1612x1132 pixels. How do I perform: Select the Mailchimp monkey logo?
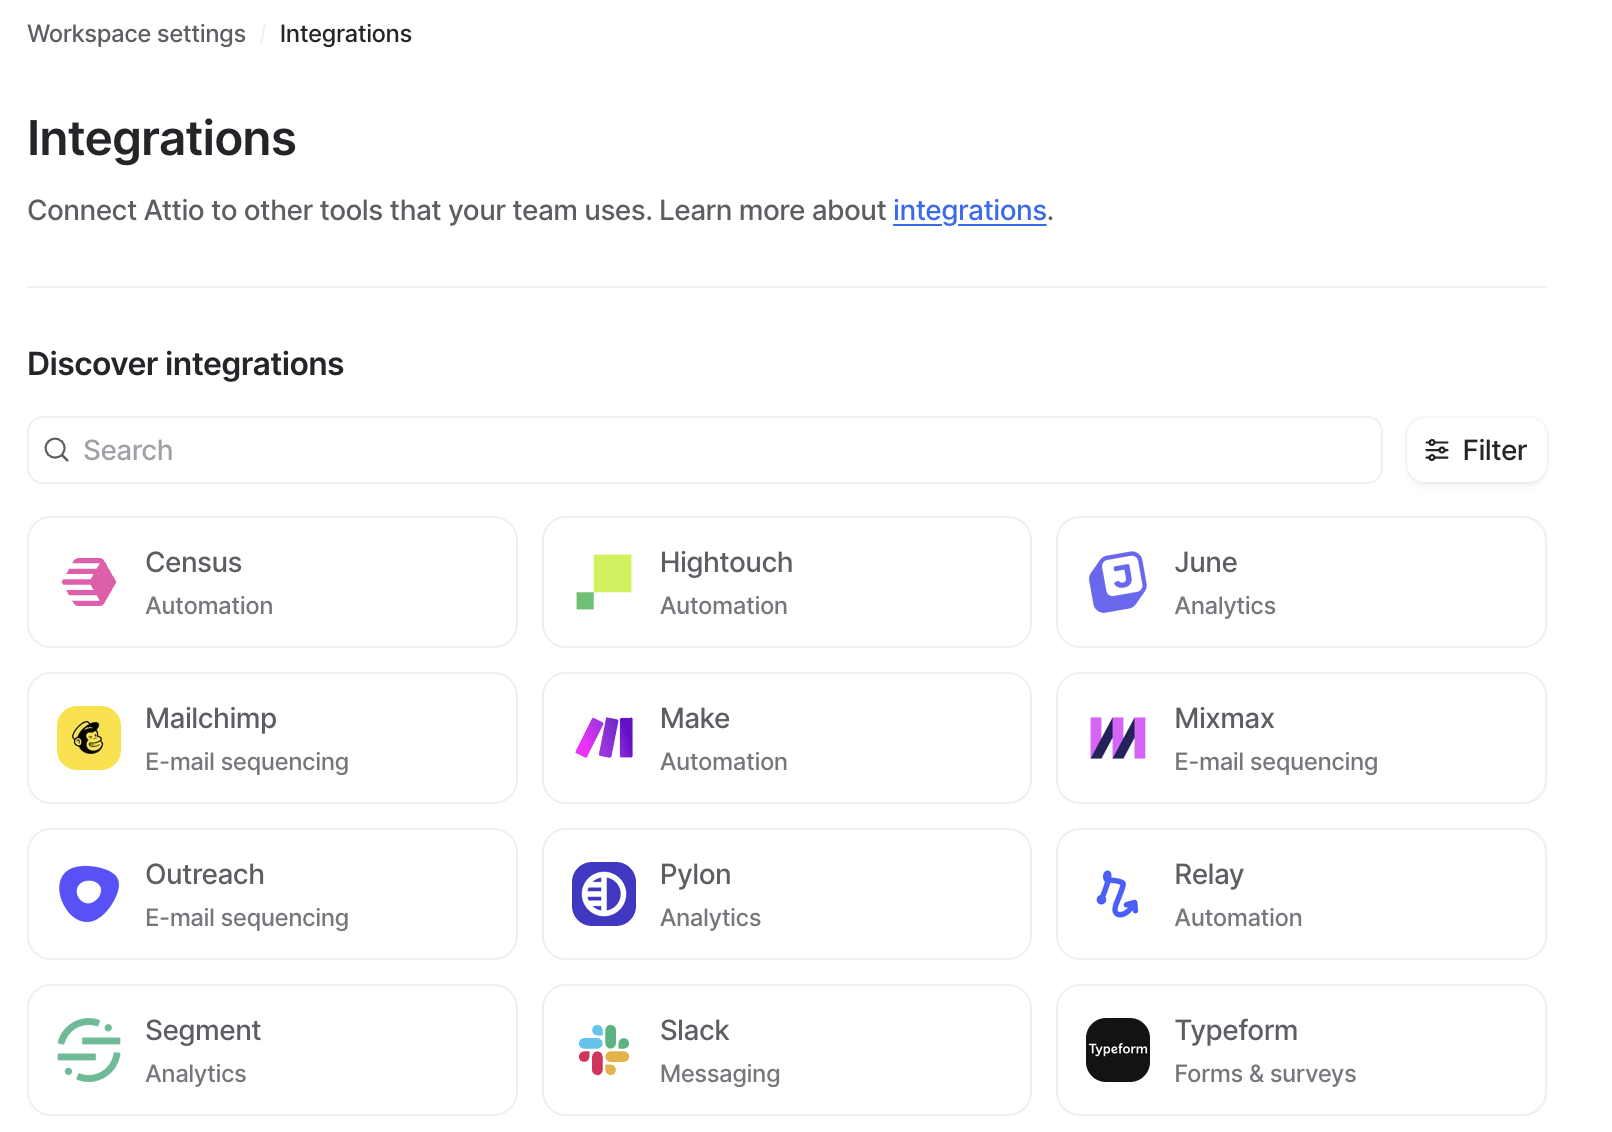click(x=88, y=738)
